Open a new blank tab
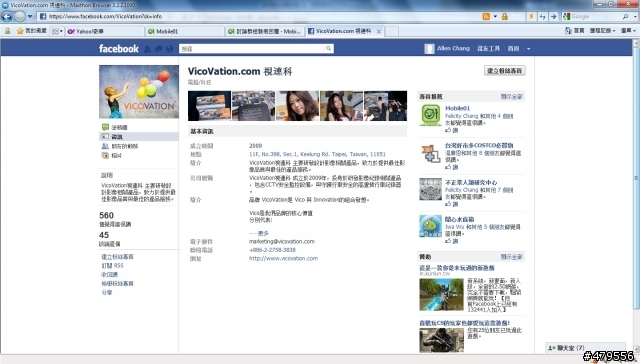This screenshot has width=640, height=364. pos(392,31)
